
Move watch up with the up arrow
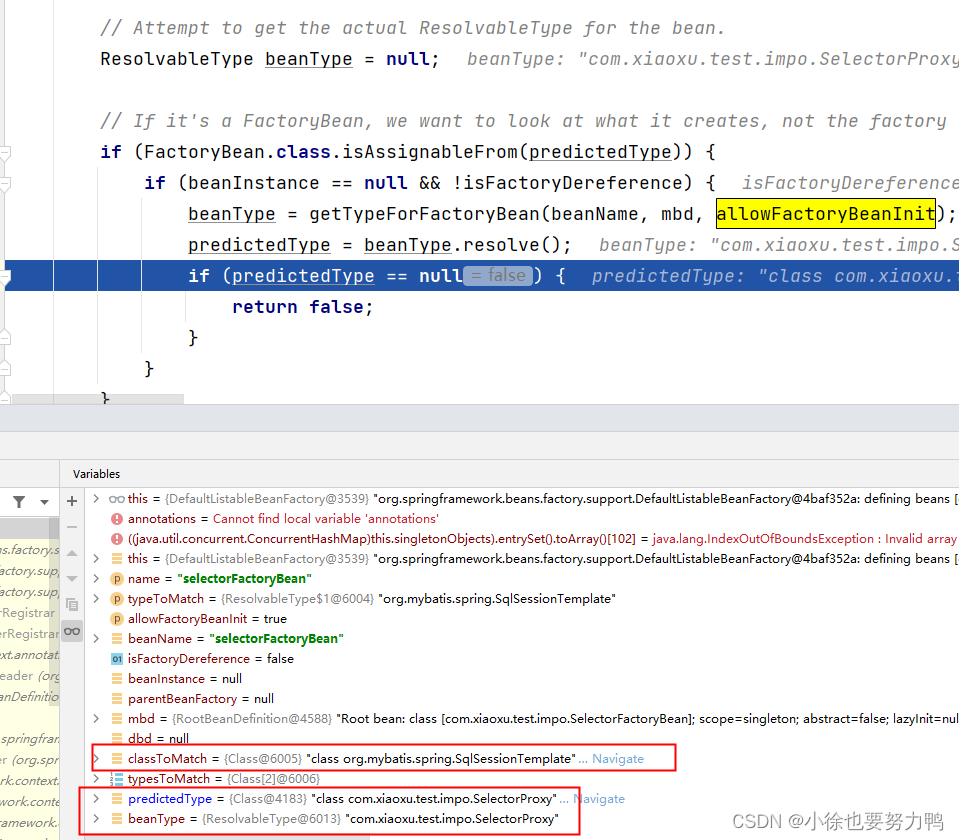(x=72, y=553)
